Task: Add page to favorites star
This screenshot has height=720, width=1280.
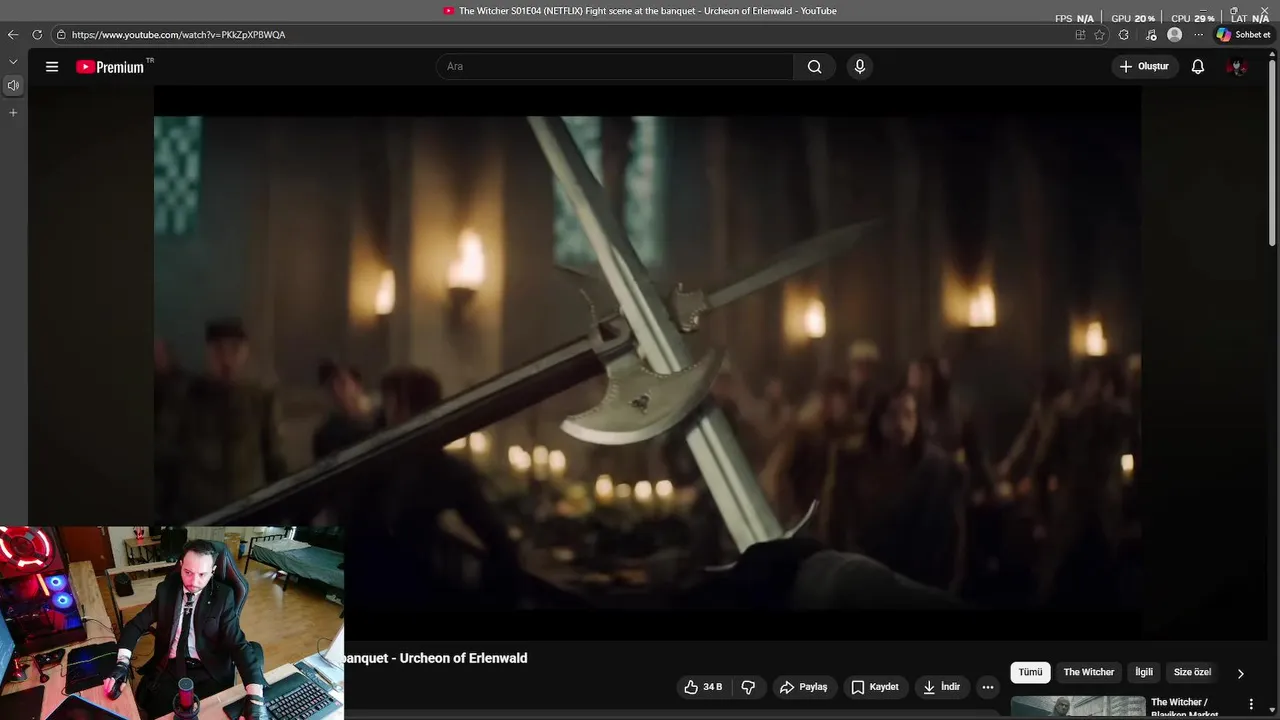Action: (1100, 35)
